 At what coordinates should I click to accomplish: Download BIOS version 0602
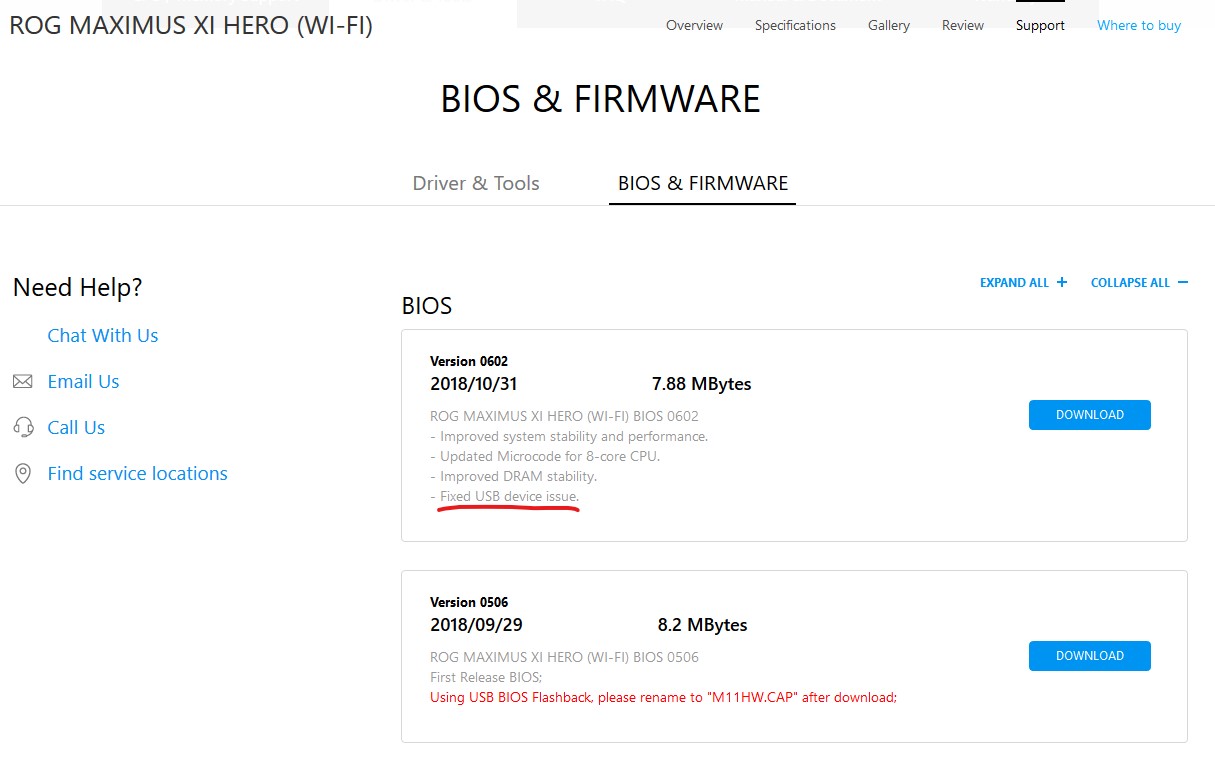pyautogui.click(x=1090, y=415)
